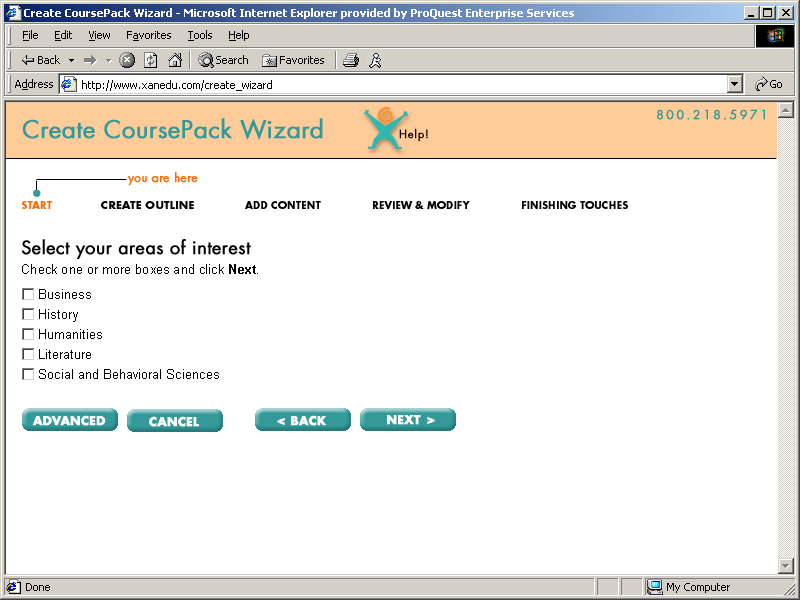Click the Help! mascot icon
Image resolution: width=800 pixels, height=600 pixels.
coord(383,131)
